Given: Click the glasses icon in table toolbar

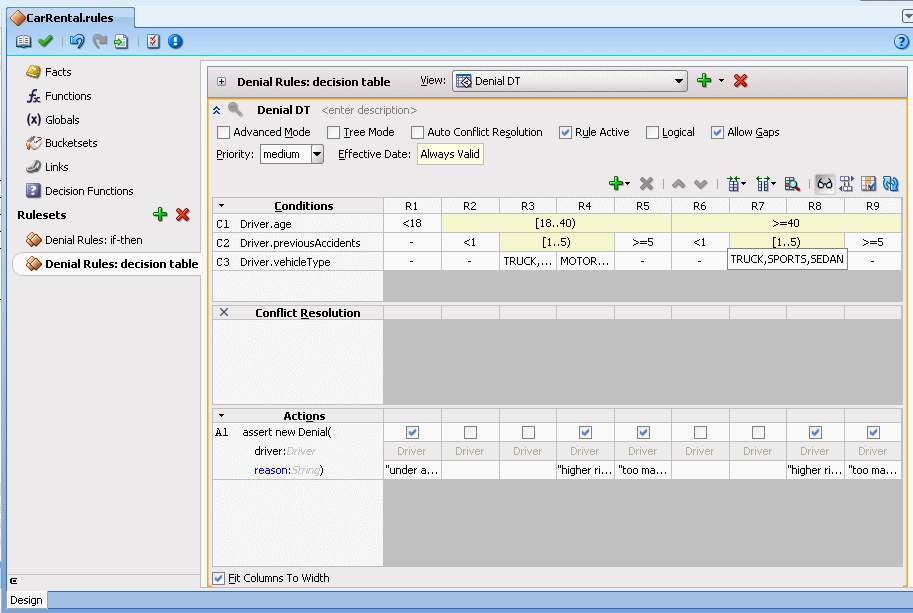Looking at the screenshot, I should tap(825, 184).
